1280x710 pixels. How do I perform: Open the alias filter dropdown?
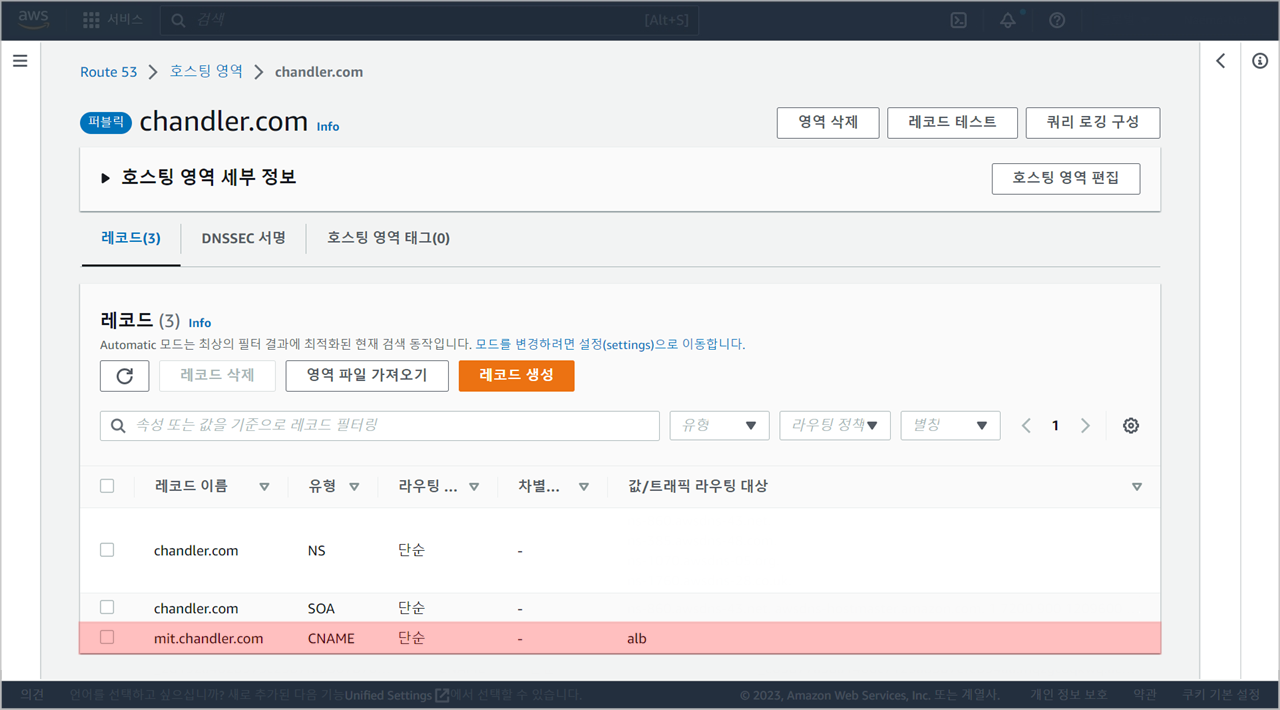[x=950, y=425]
